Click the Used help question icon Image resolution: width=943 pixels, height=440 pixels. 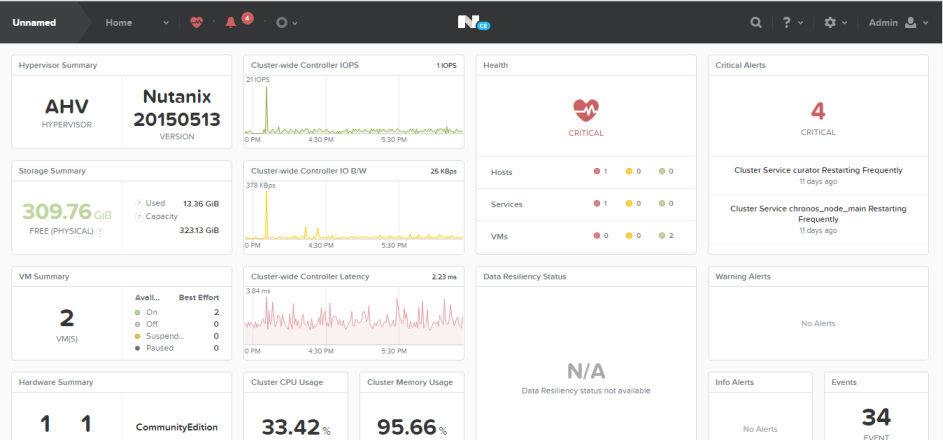139,204
